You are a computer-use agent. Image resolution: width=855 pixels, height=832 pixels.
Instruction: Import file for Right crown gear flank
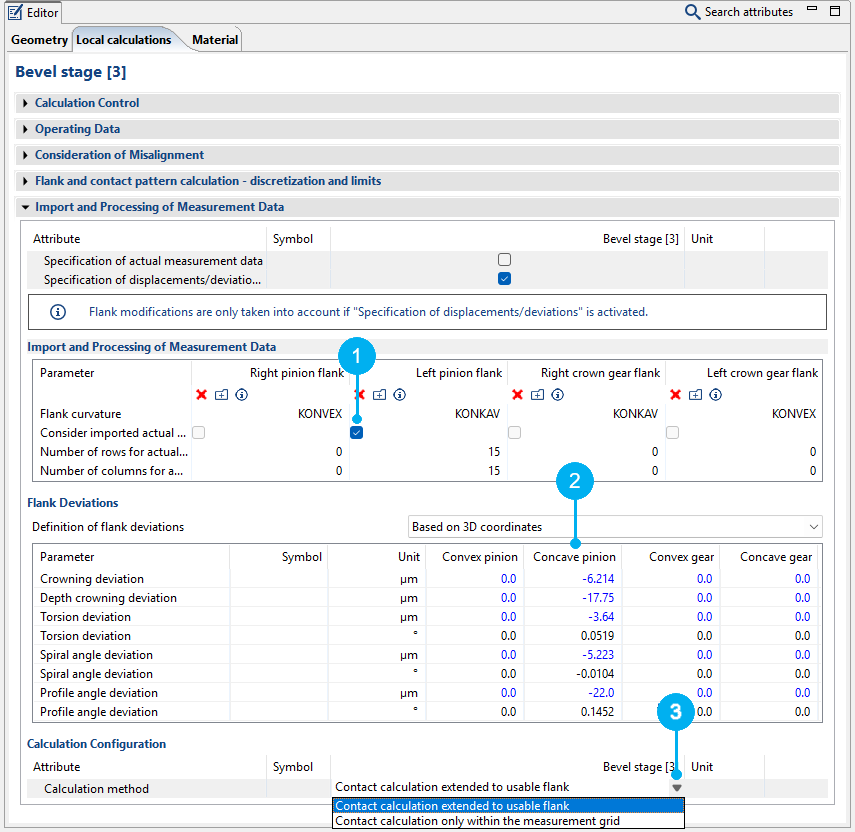pos(538,395)
